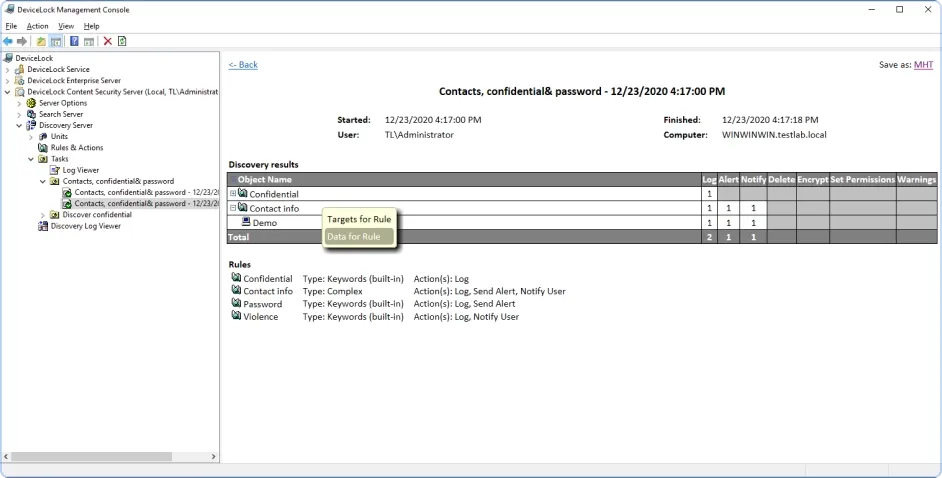Click the Warnings column header

(x=916, y=179)
